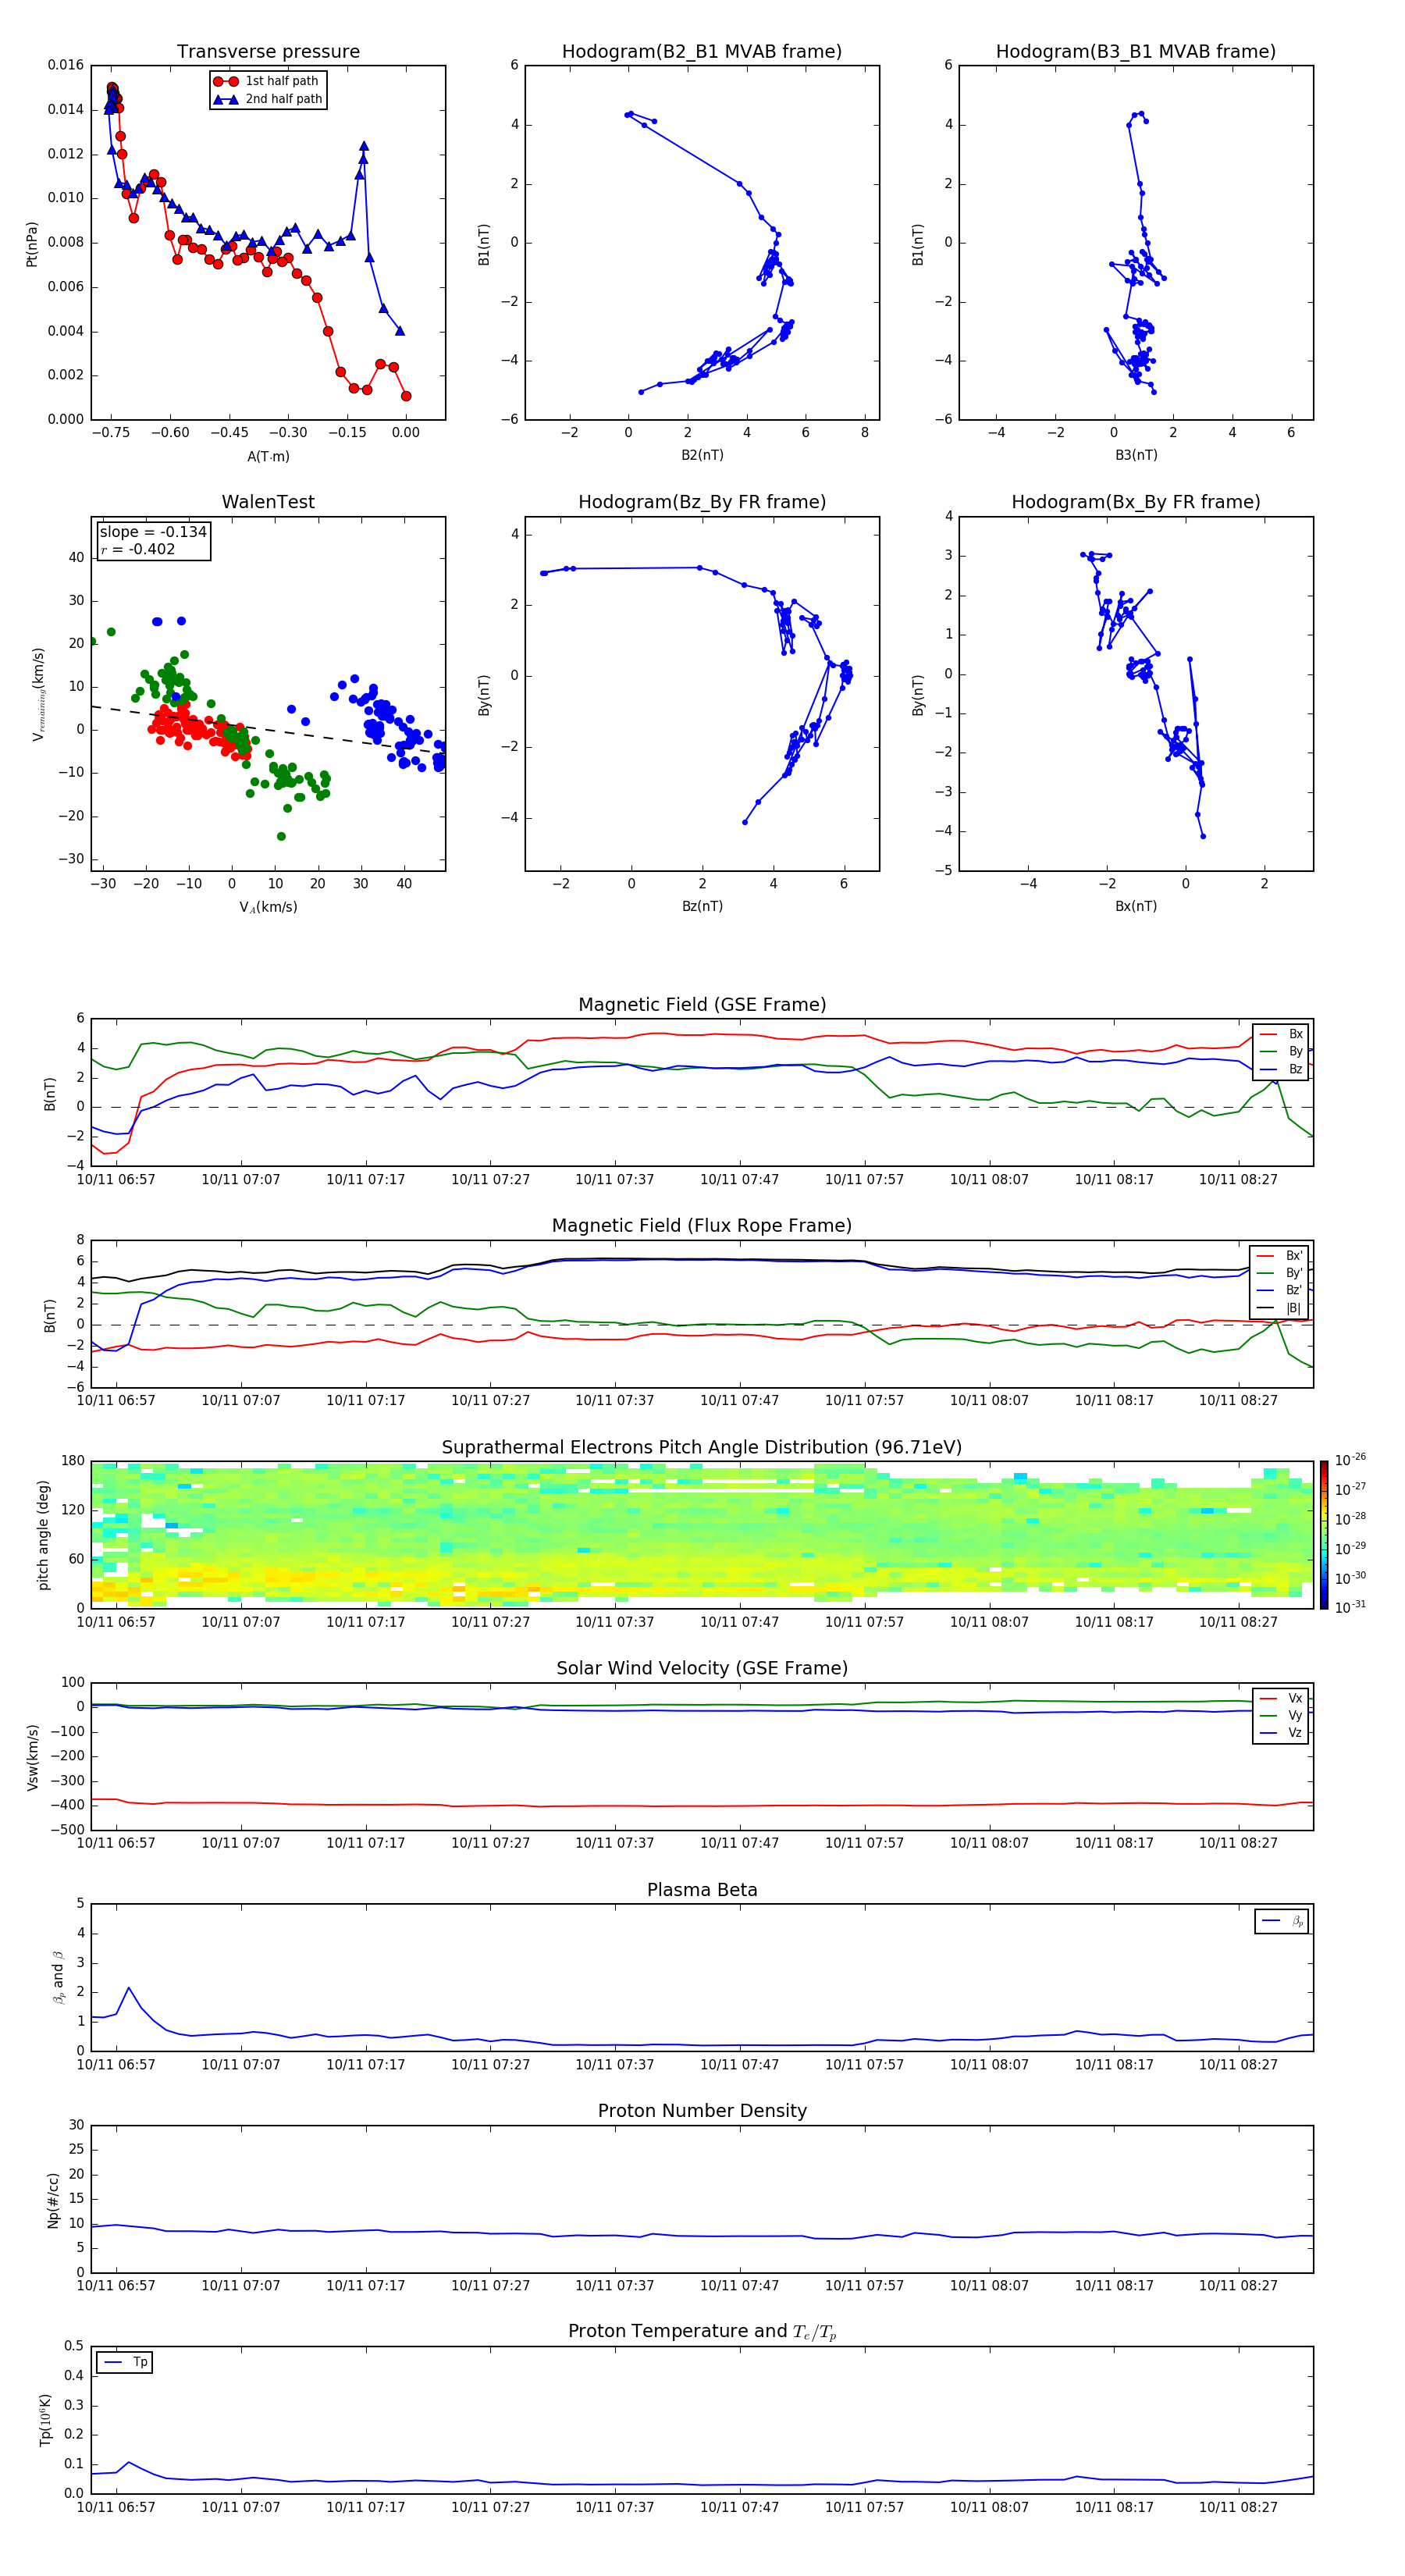Select Vz in the velocity legend
Image resolution: width=1405 pixels, height=2576 pixels.
[x=1280, y=1733]
